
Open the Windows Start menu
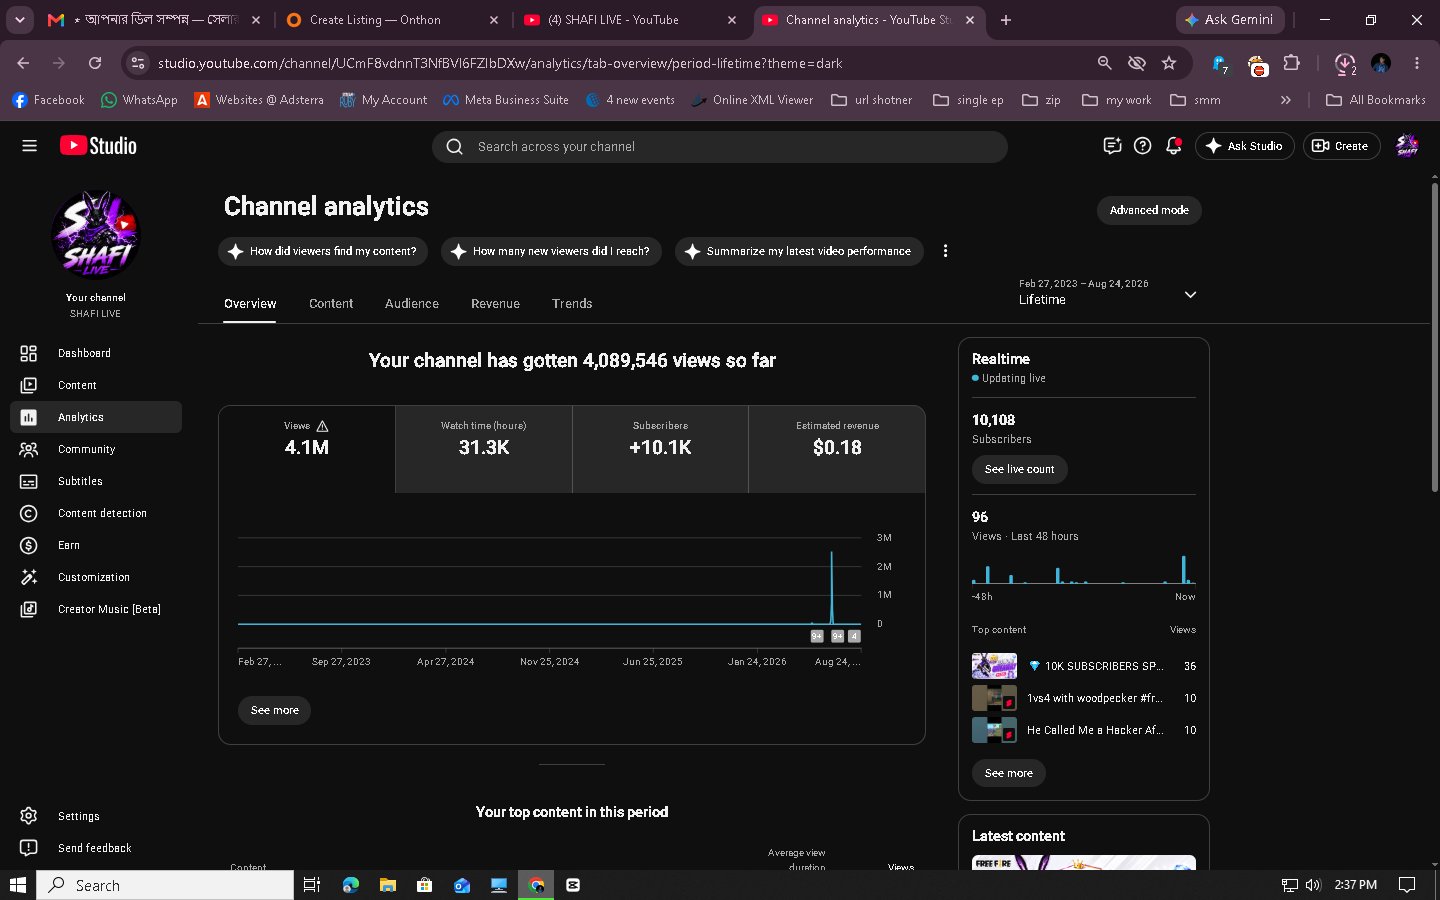[x=17, y=885]
